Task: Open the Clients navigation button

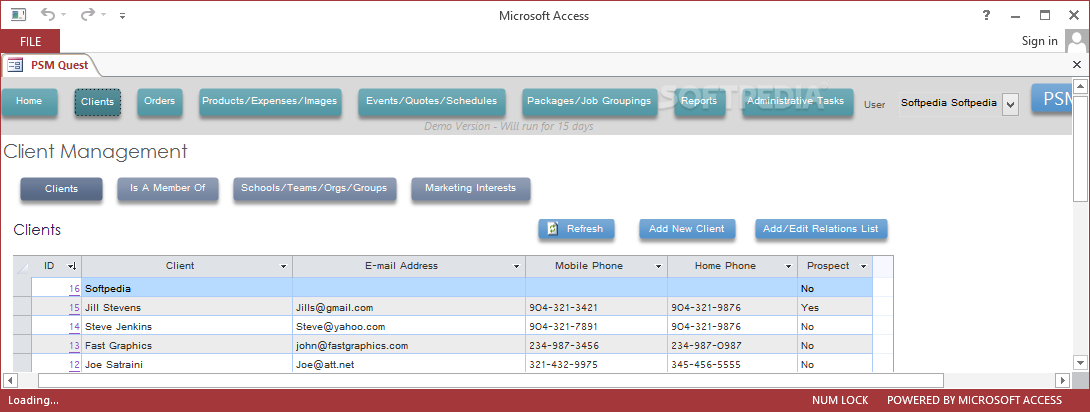Action: (97, 102)
